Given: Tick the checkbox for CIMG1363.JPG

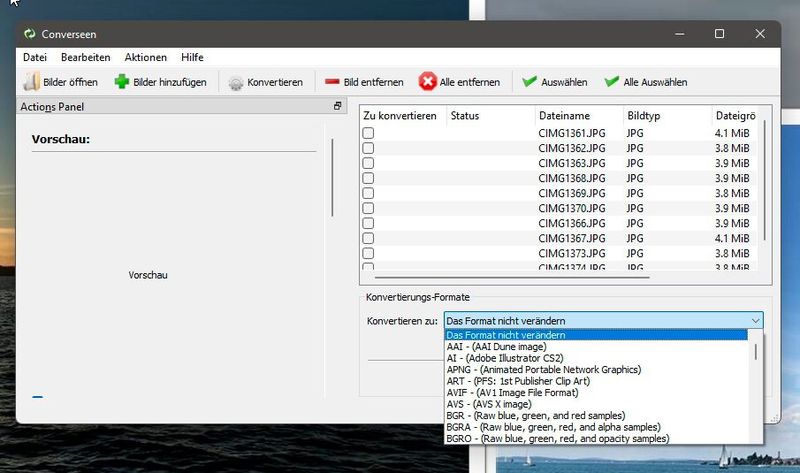Looking at the screenshot, I should click(368, 163).
